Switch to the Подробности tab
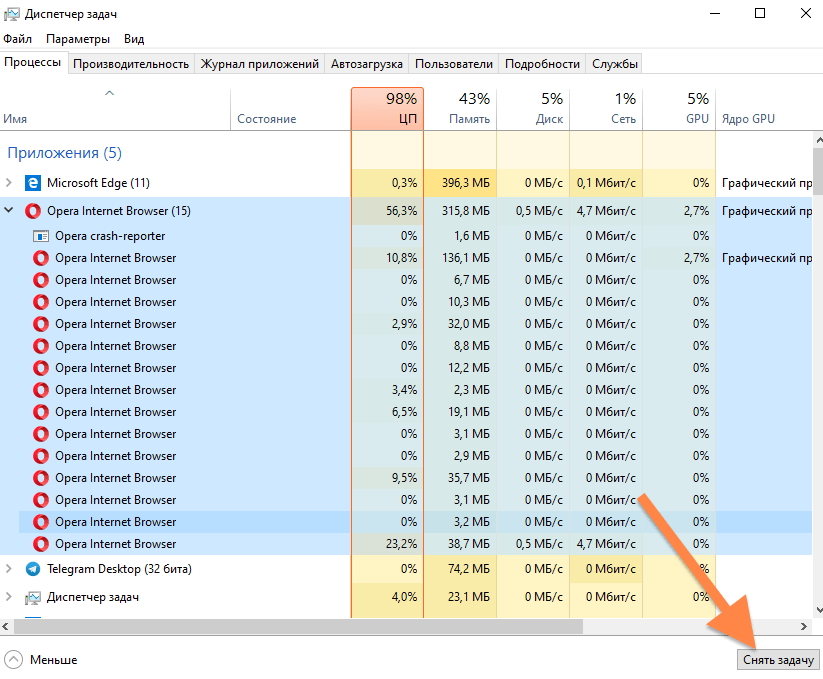 point(542,64)
